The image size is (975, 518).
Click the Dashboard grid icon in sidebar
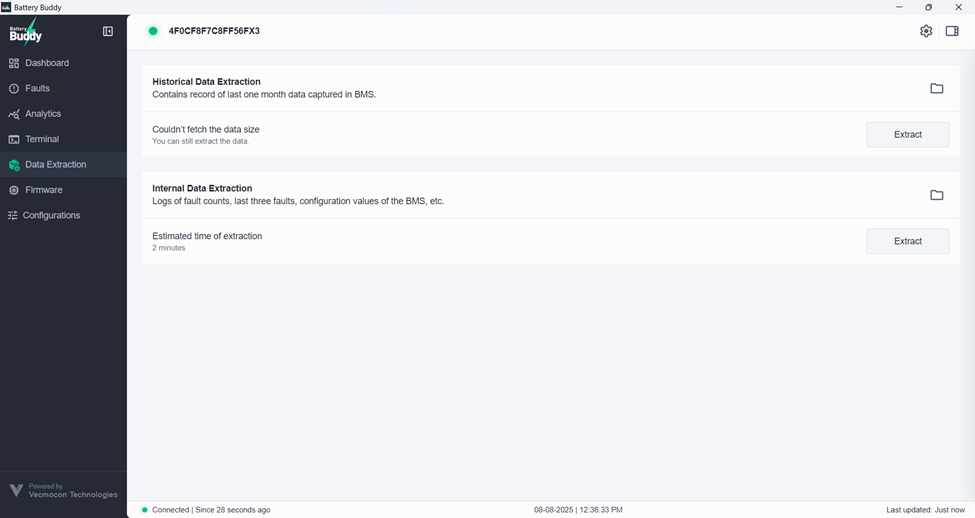[14, 63]
